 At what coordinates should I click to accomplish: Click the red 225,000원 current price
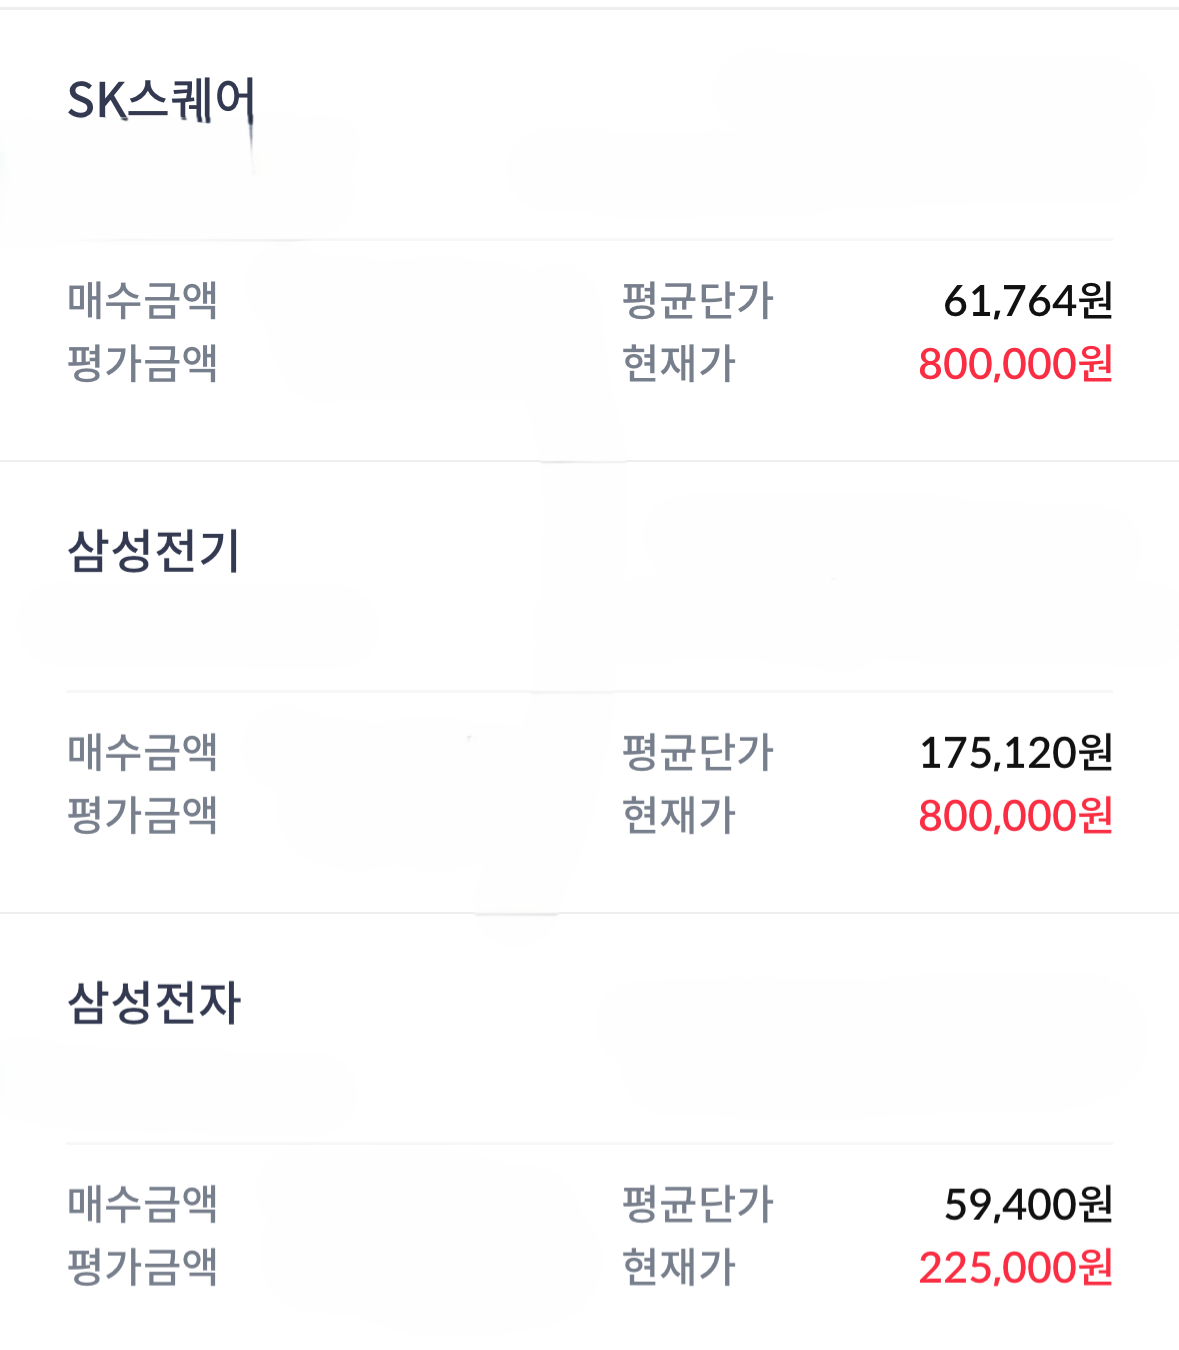click(x=1016, y=1268)
